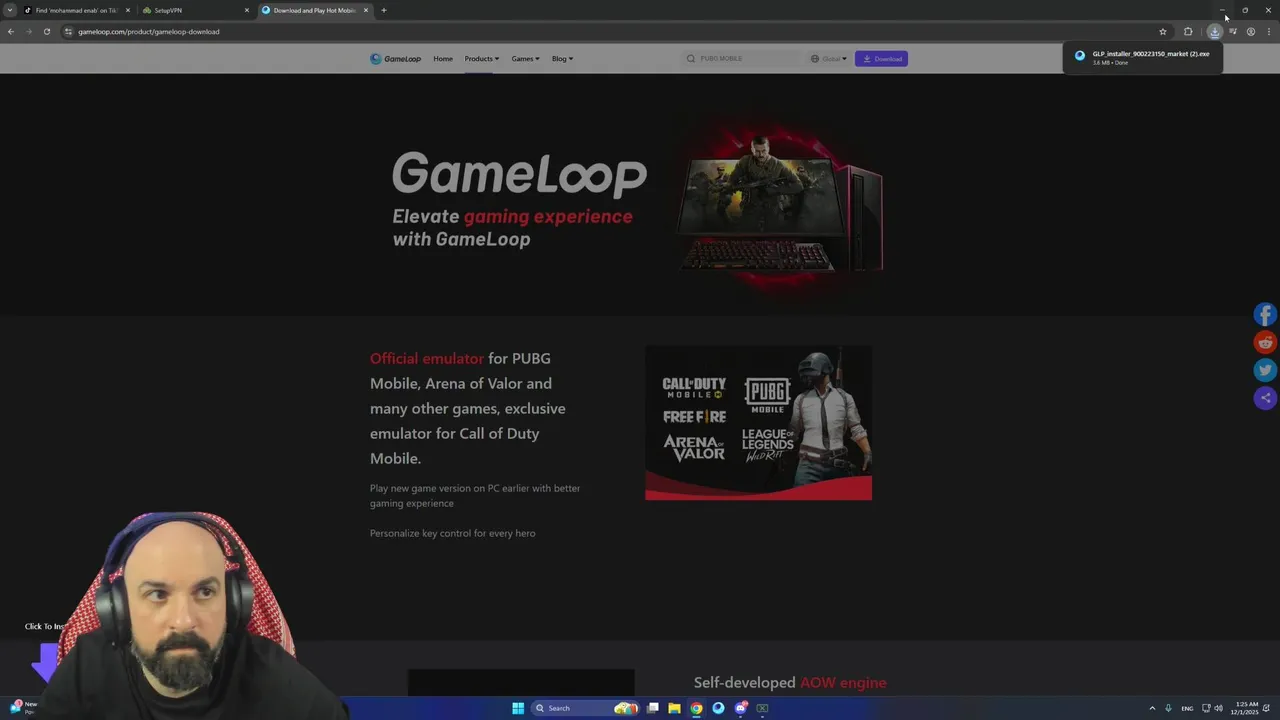The image size is (1280, 720).
Task: Click the search magnifier icon on the site
Action: (x=690, y=58)
